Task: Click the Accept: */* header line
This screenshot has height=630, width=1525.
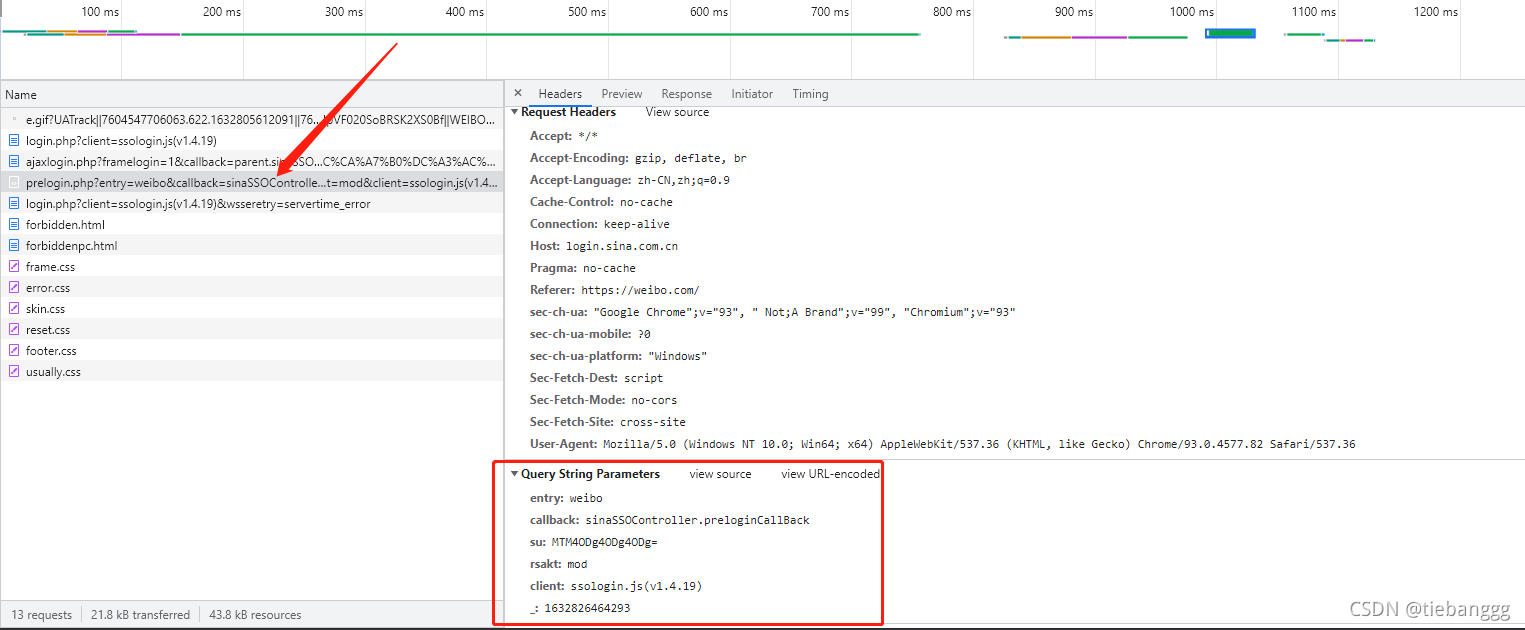Action: coord(564,136)
